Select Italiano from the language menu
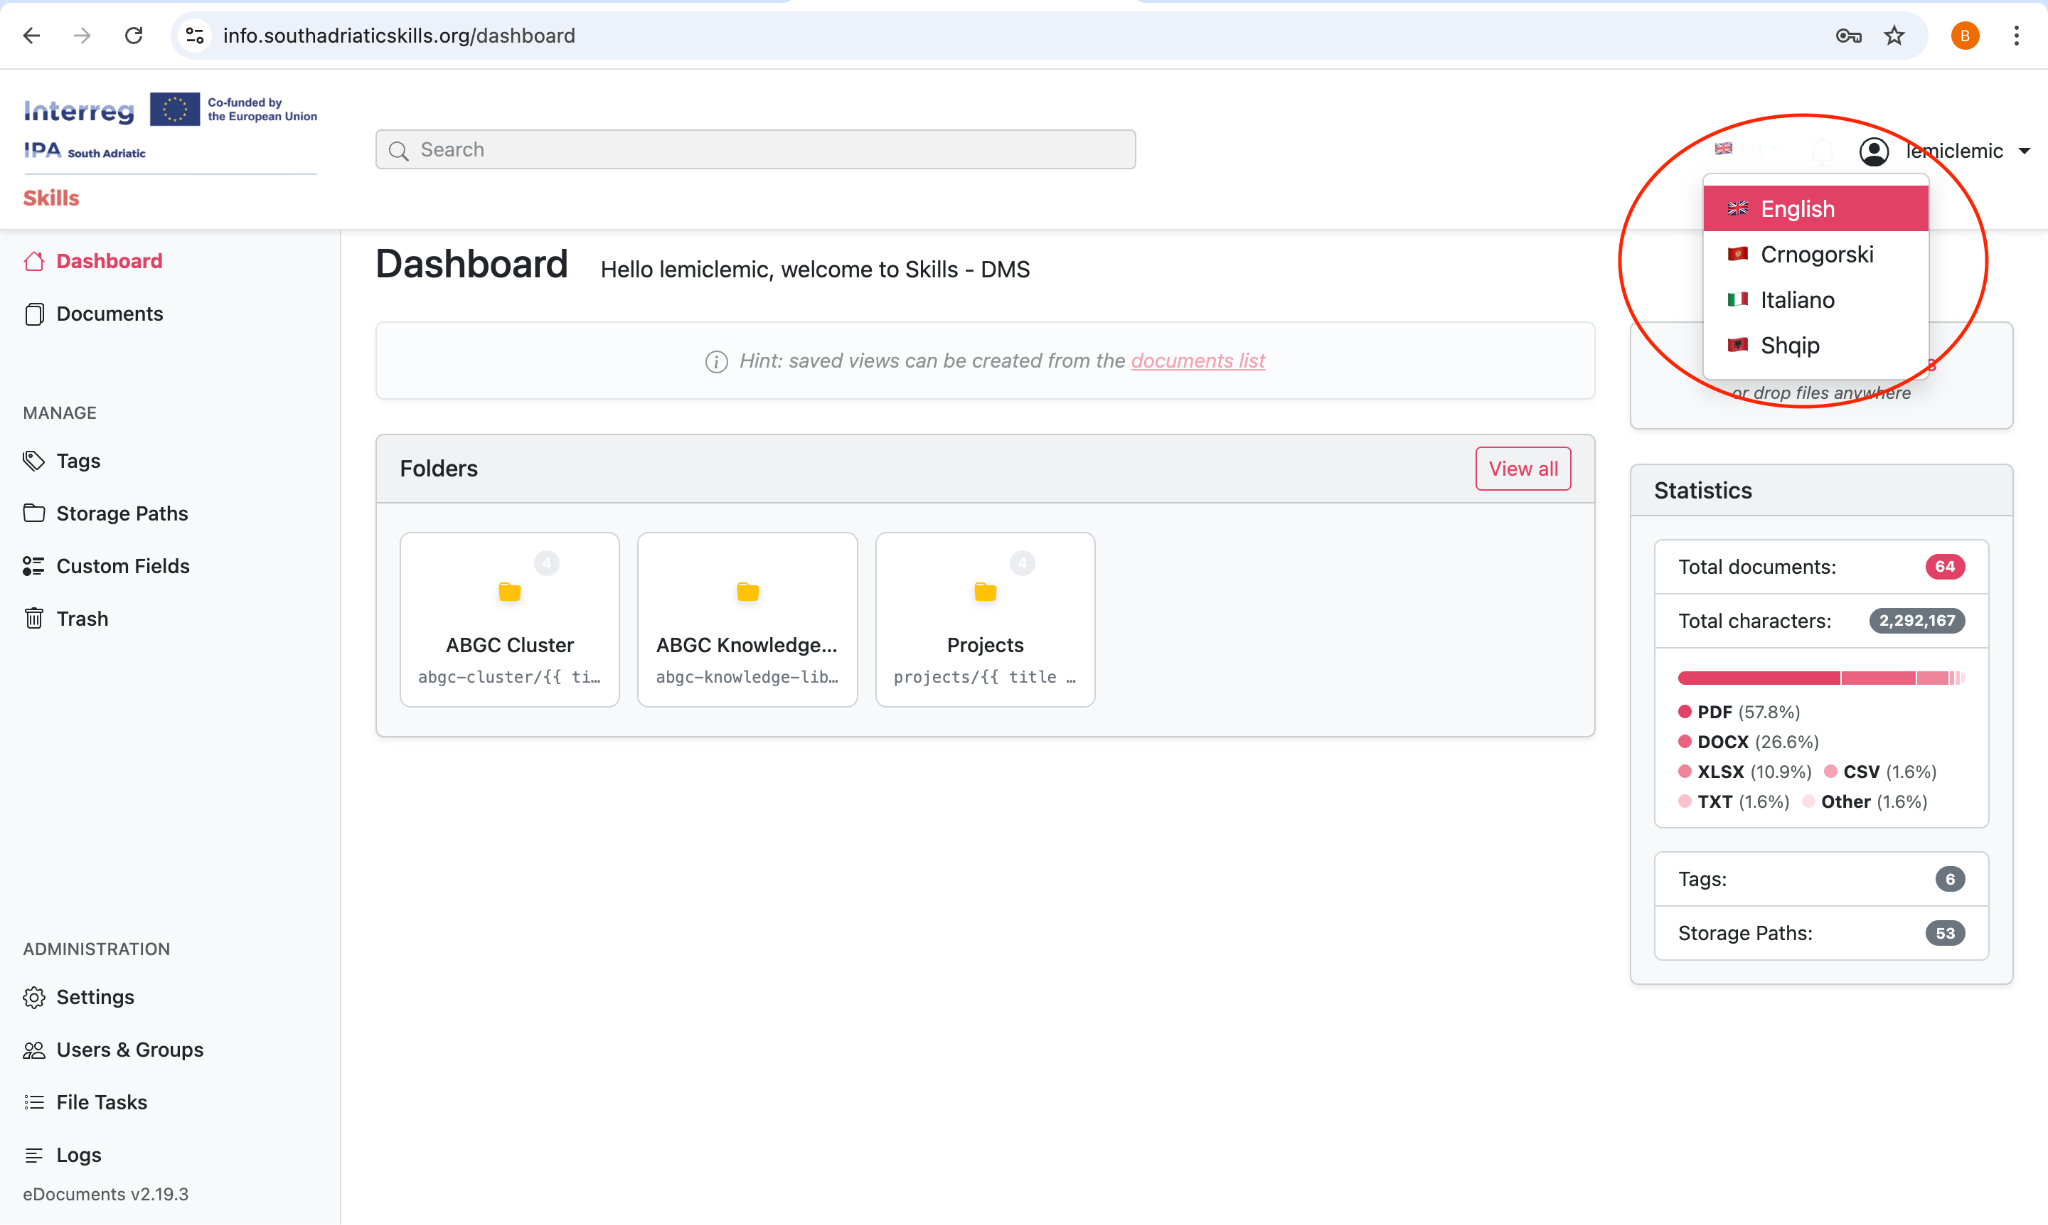The height and width of the screenshot is (1225, 2048). (1797, 299)
